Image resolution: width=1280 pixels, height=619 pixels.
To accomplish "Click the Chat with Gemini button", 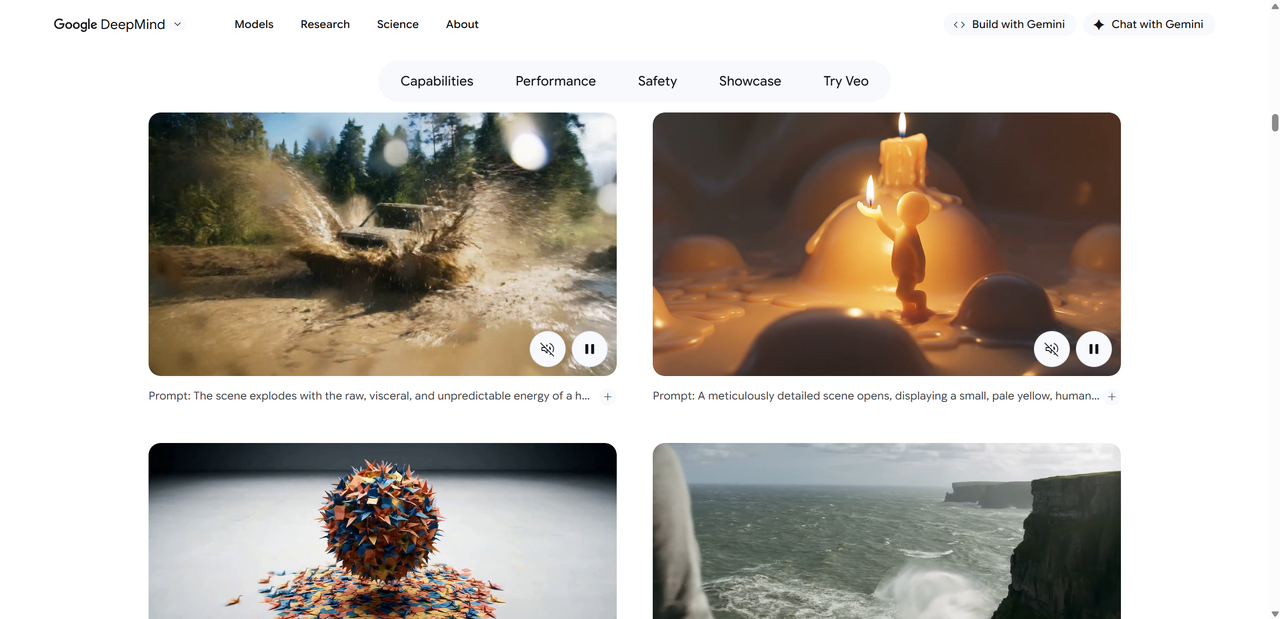I will pos(1148,24).
